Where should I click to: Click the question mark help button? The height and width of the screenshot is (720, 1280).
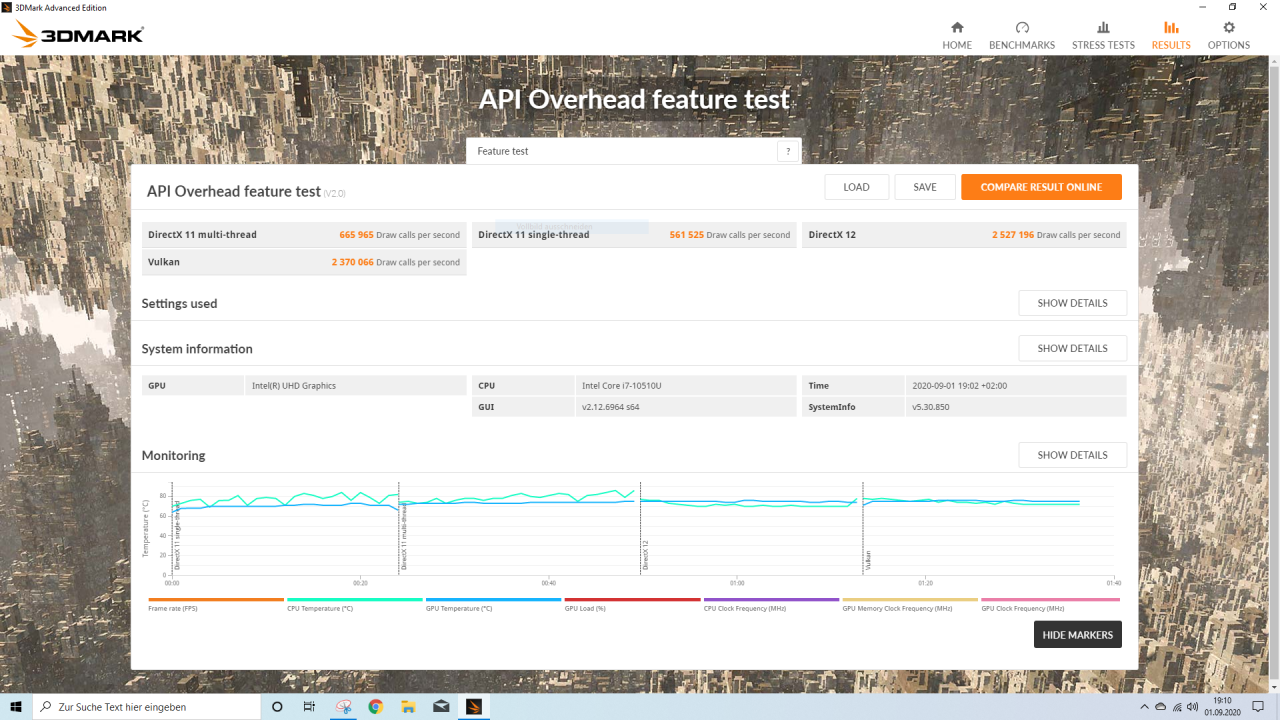[x=788, y=151]
